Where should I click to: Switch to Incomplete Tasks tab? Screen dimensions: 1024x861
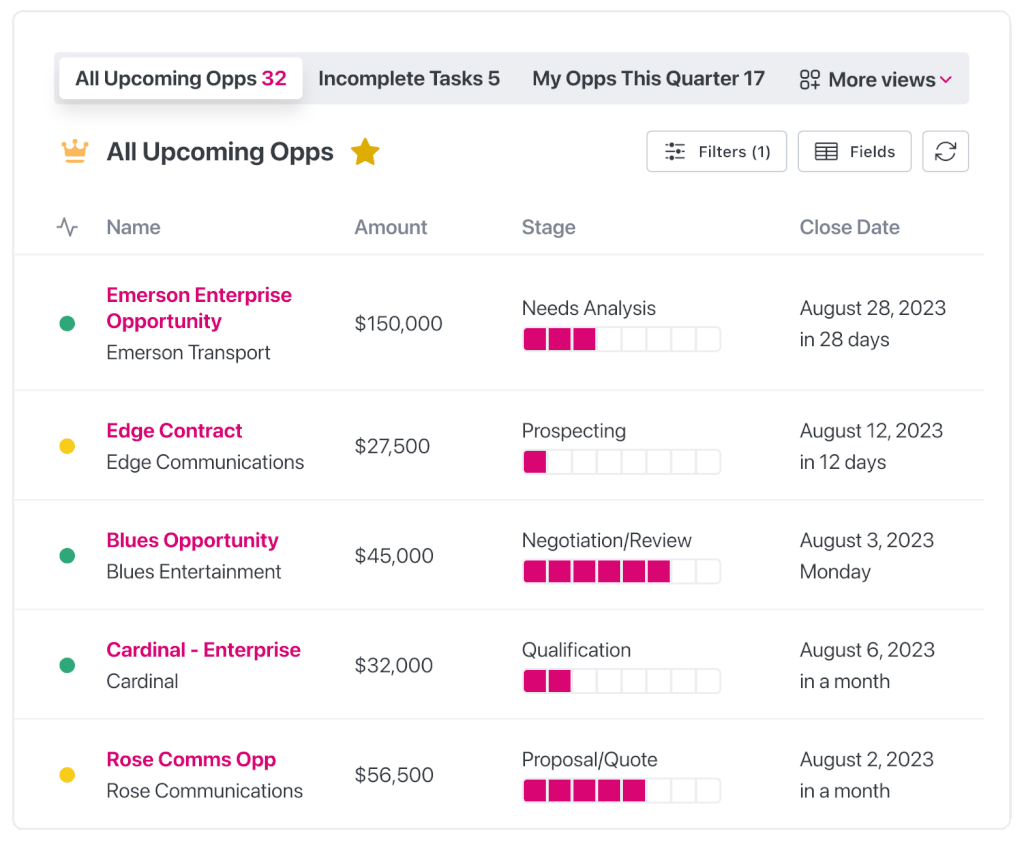(x=409, y=78)
